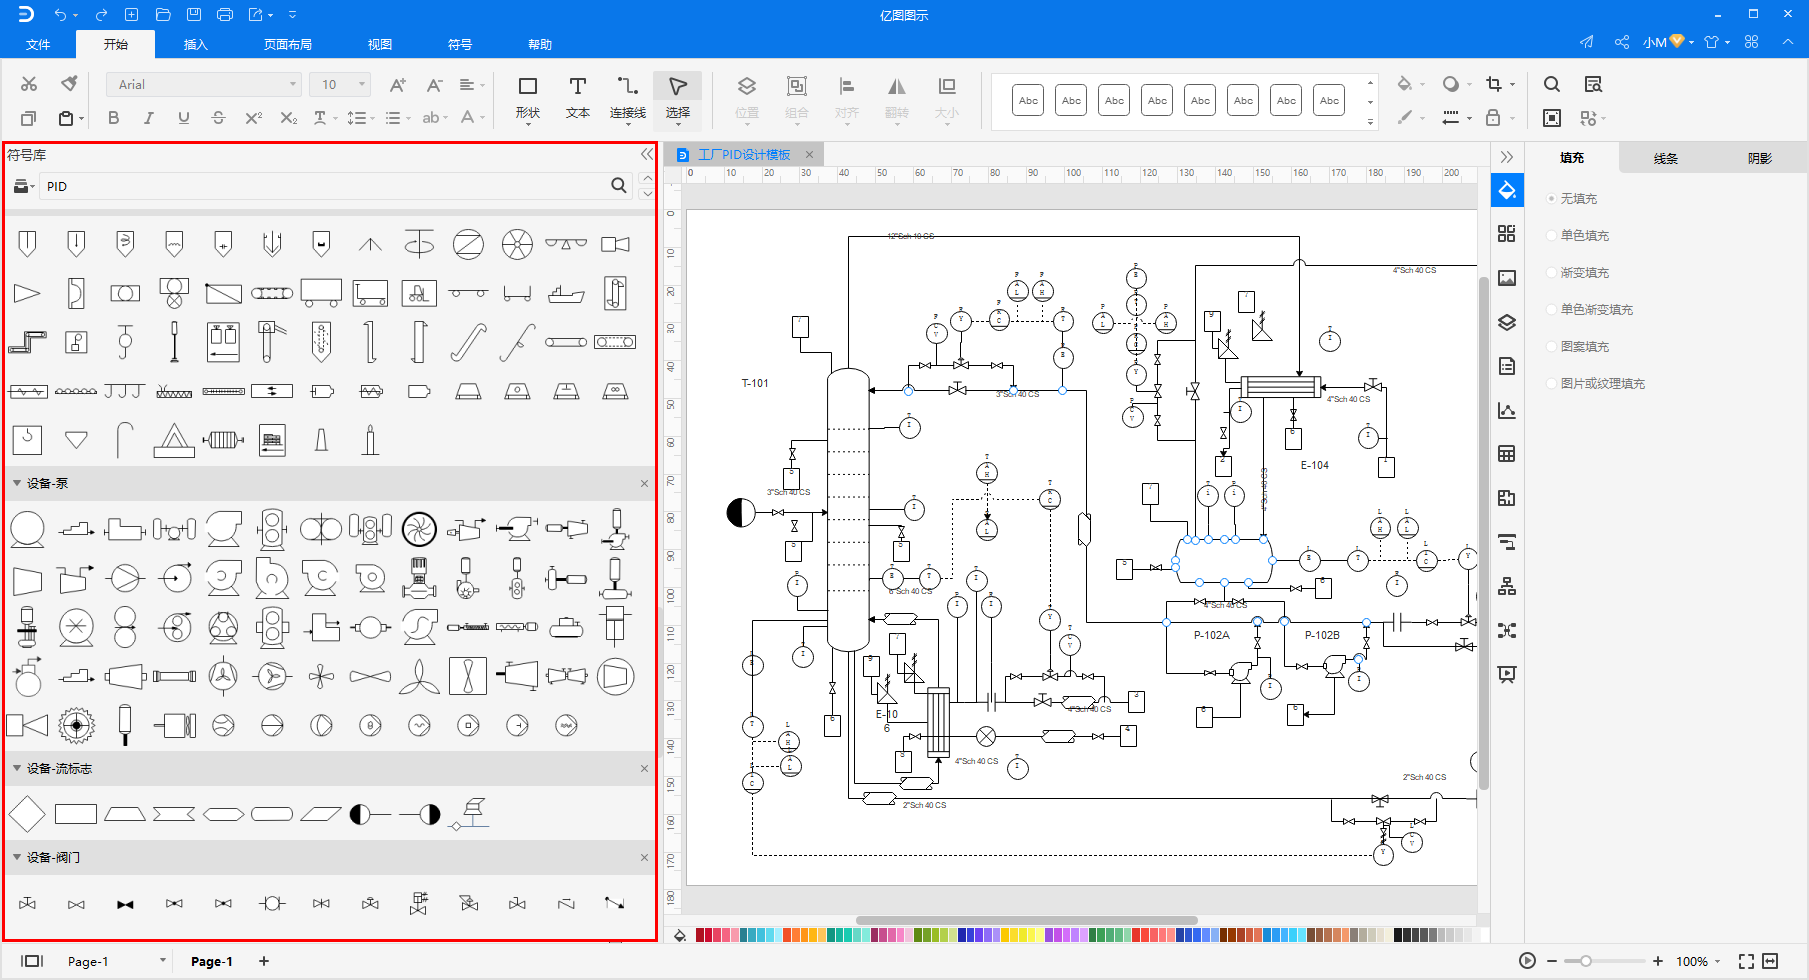Open the fill panel icon in right sidebar
This screenshot has height=980, width=1809.
click(1507, 190)
